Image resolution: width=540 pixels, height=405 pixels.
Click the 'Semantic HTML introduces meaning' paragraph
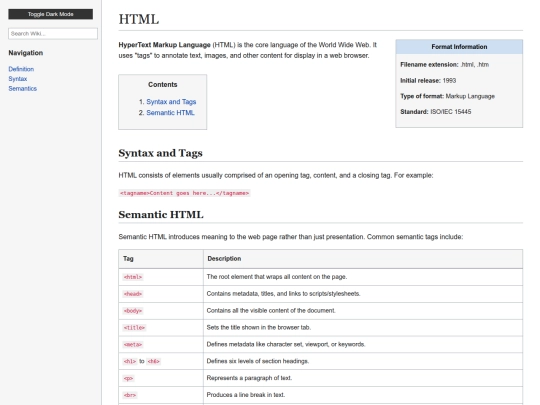291,237
